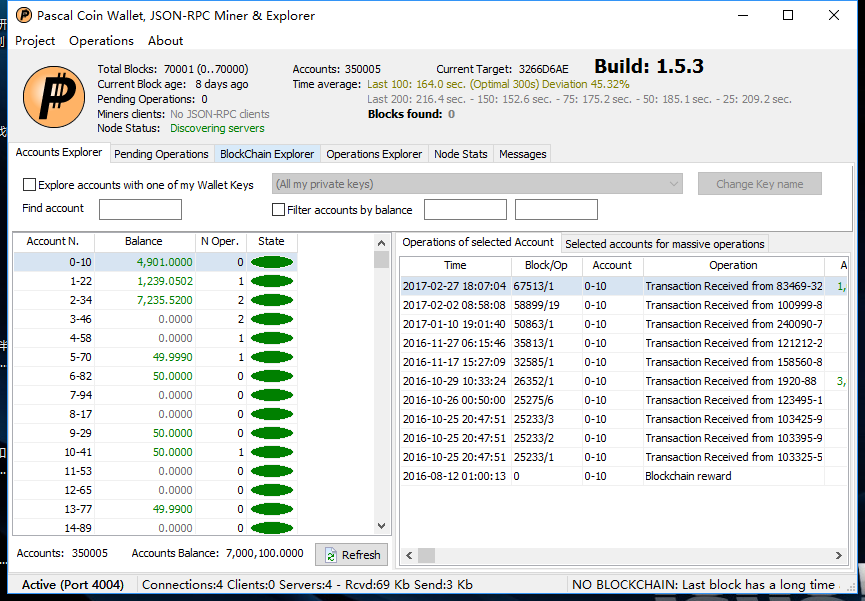Viewport: 865px width, 601px height.
Task: Click the Operation column header
Action: pyautogui.click(x=734, y=265)
